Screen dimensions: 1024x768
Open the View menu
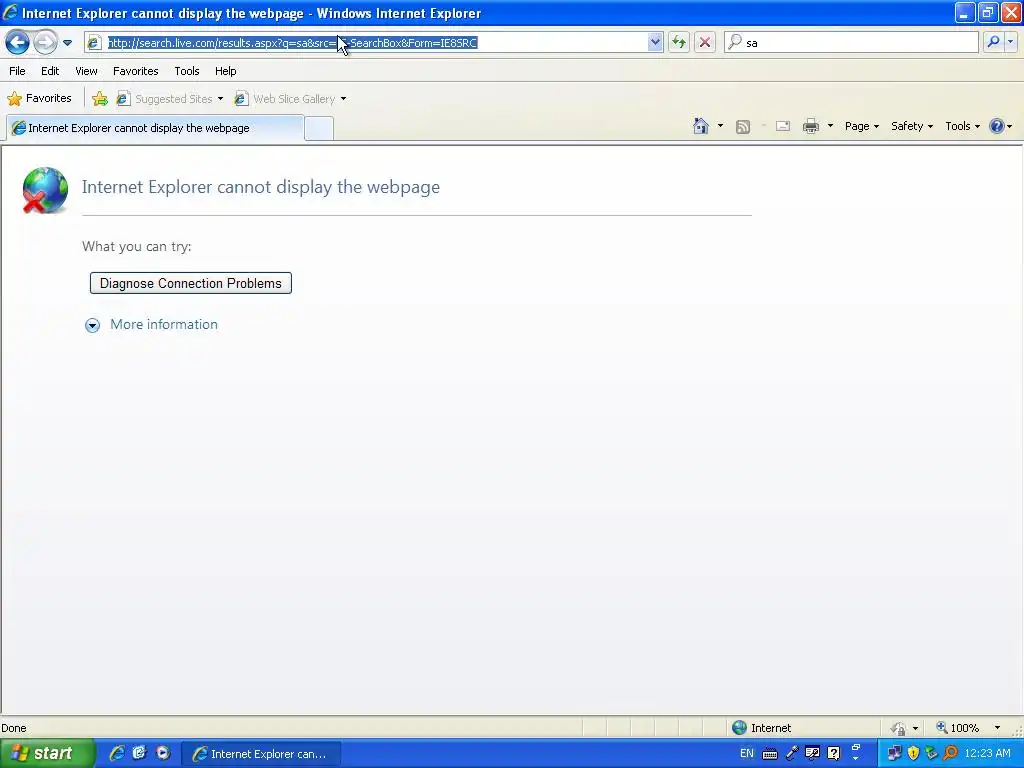pyautogui.click(x=86, y=71)
